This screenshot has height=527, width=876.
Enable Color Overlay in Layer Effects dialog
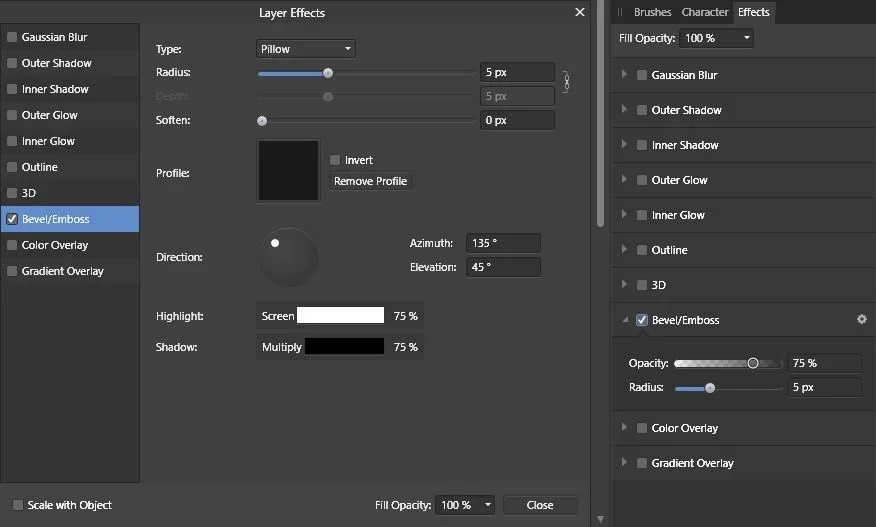point(12,245)
